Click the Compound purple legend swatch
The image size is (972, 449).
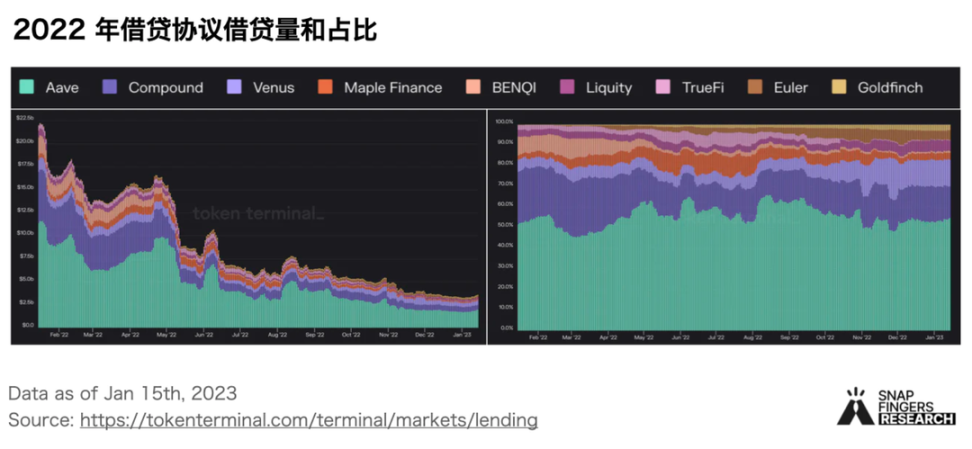point(110,87)
